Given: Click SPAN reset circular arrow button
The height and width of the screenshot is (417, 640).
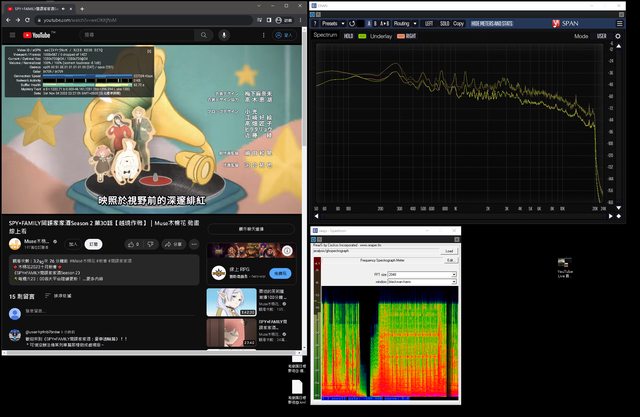Looking at the screenshot, I should coord(352,23).
